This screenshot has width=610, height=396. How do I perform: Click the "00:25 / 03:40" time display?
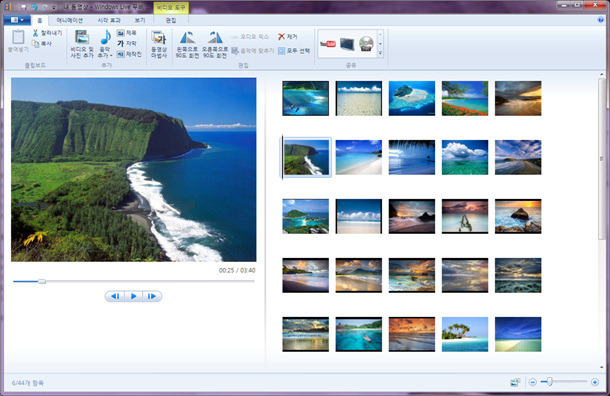point(237,270)
